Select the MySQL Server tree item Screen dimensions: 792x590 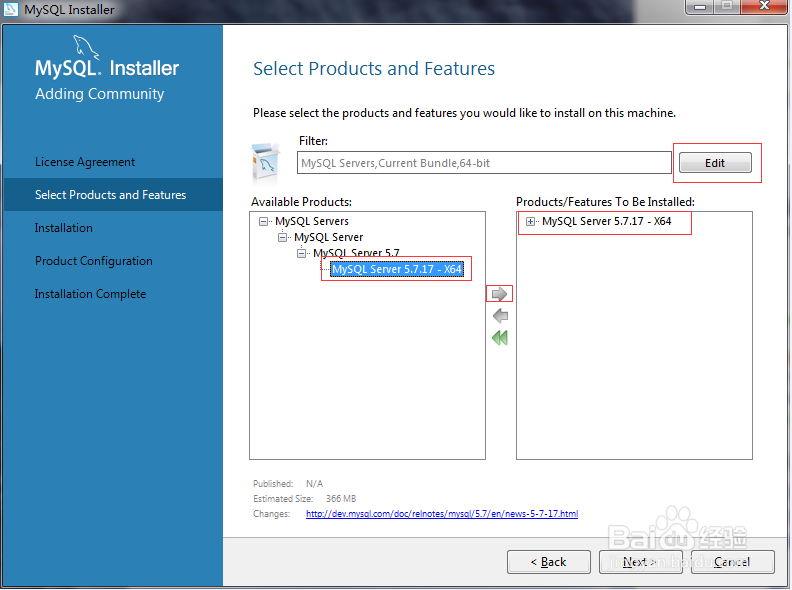(x=328, y=237)
